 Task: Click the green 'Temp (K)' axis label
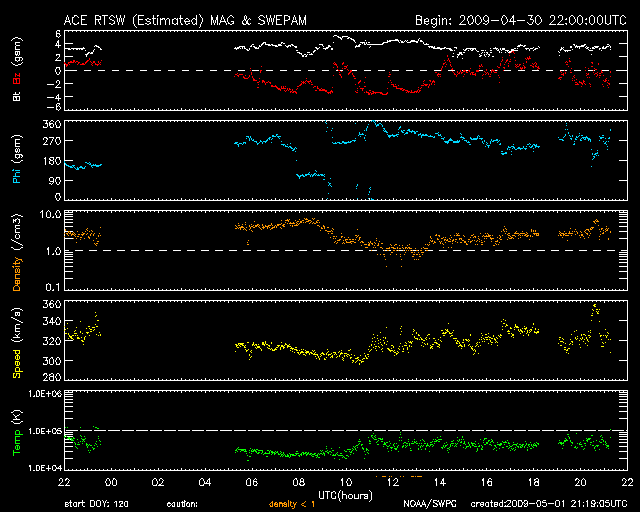(17, 433)
